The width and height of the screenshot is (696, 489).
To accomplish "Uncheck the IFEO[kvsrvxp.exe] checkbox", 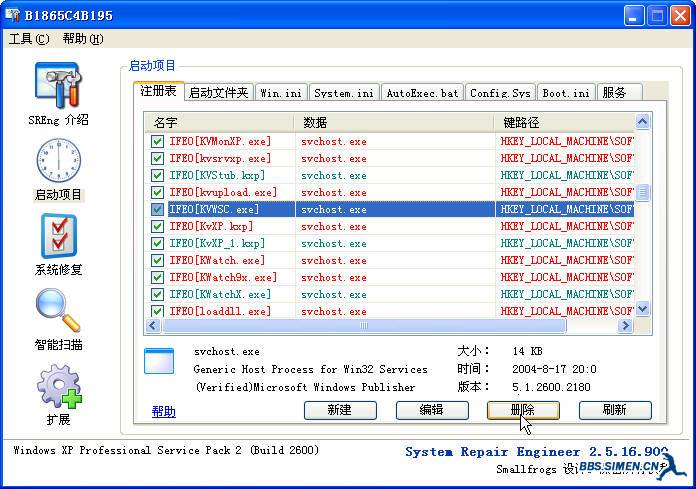I will (157, 158).
